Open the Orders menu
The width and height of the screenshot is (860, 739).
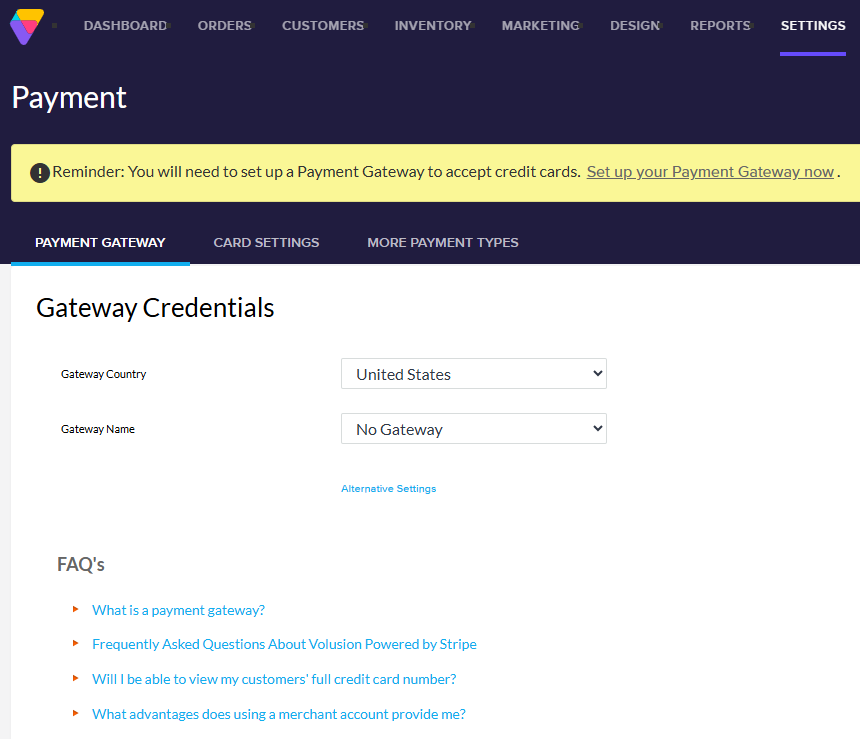(x=224, y=25)
